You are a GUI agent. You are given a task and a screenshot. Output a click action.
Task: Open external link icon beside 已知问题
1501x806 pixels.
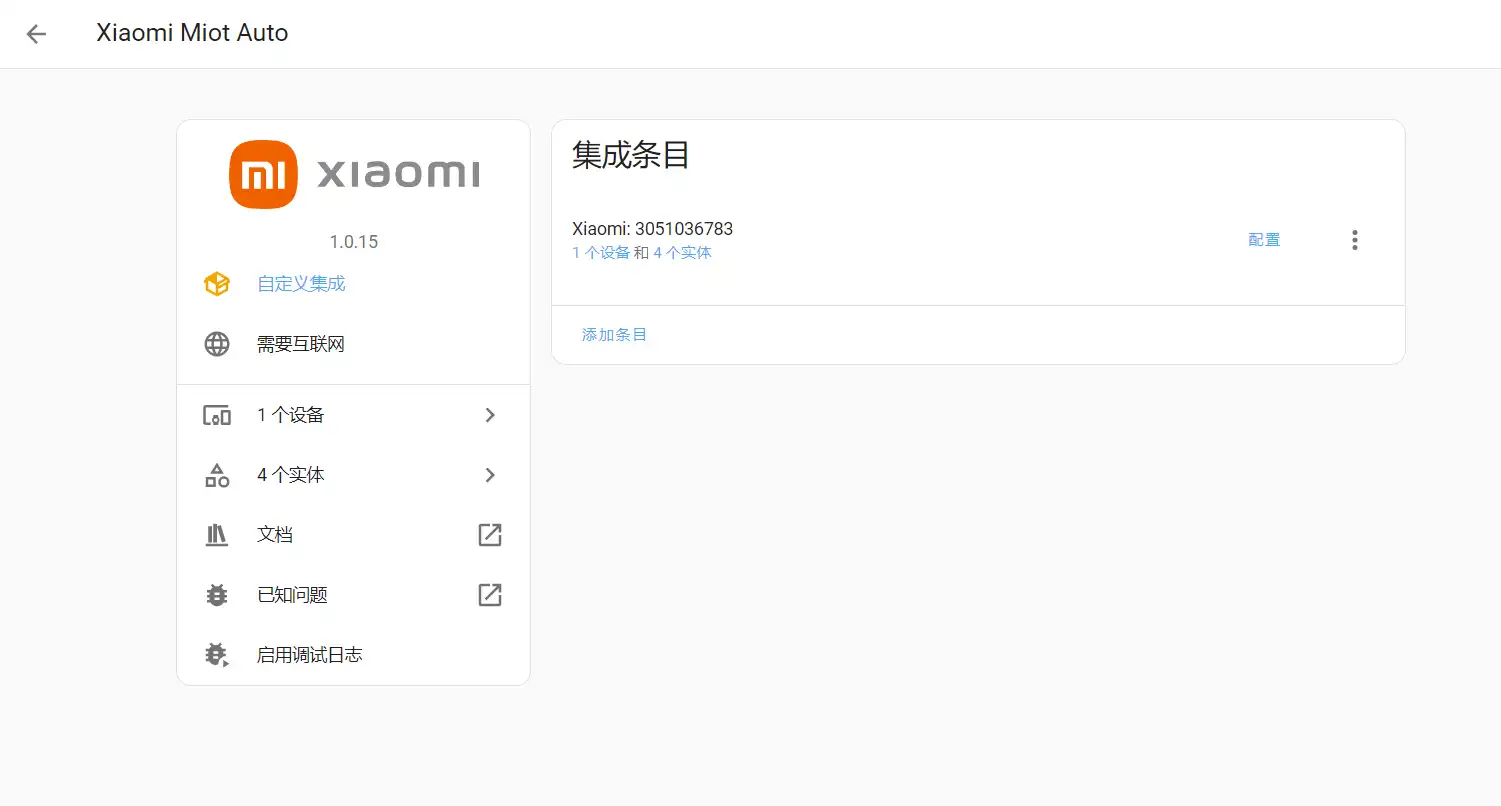click(489, 595)
